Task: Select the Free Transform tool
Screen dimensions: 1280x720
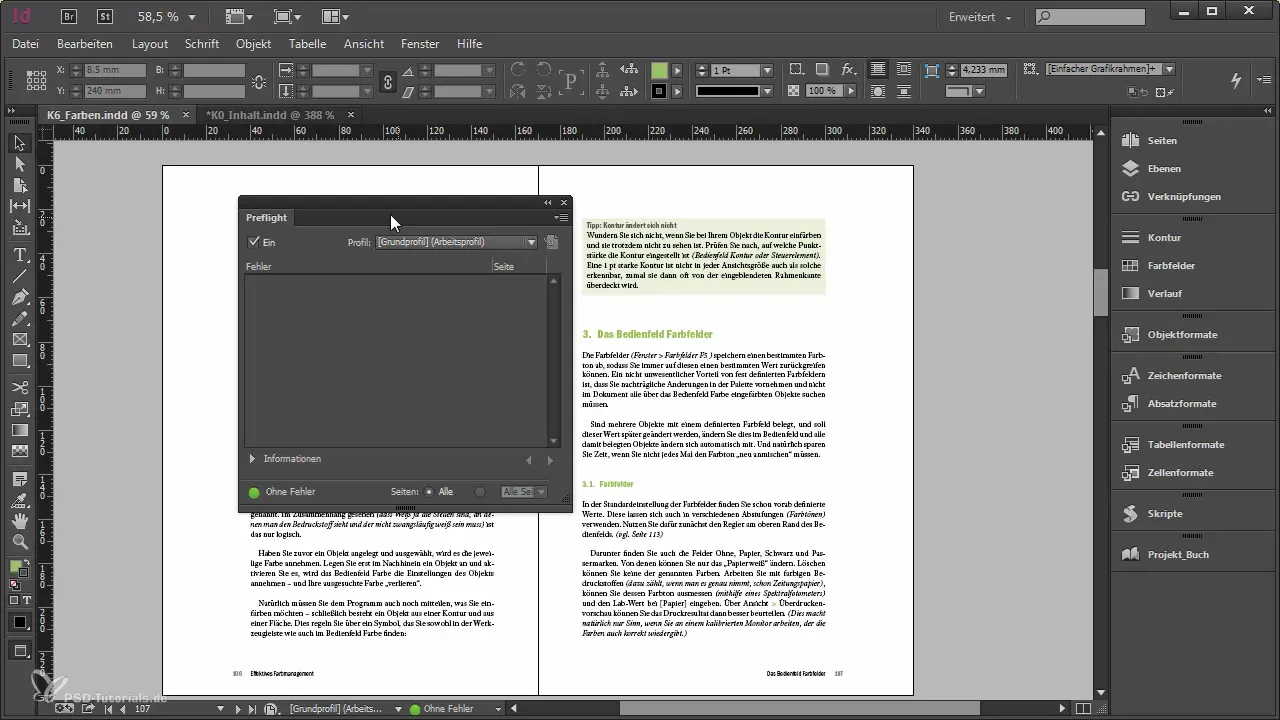Action: point(20,409)
